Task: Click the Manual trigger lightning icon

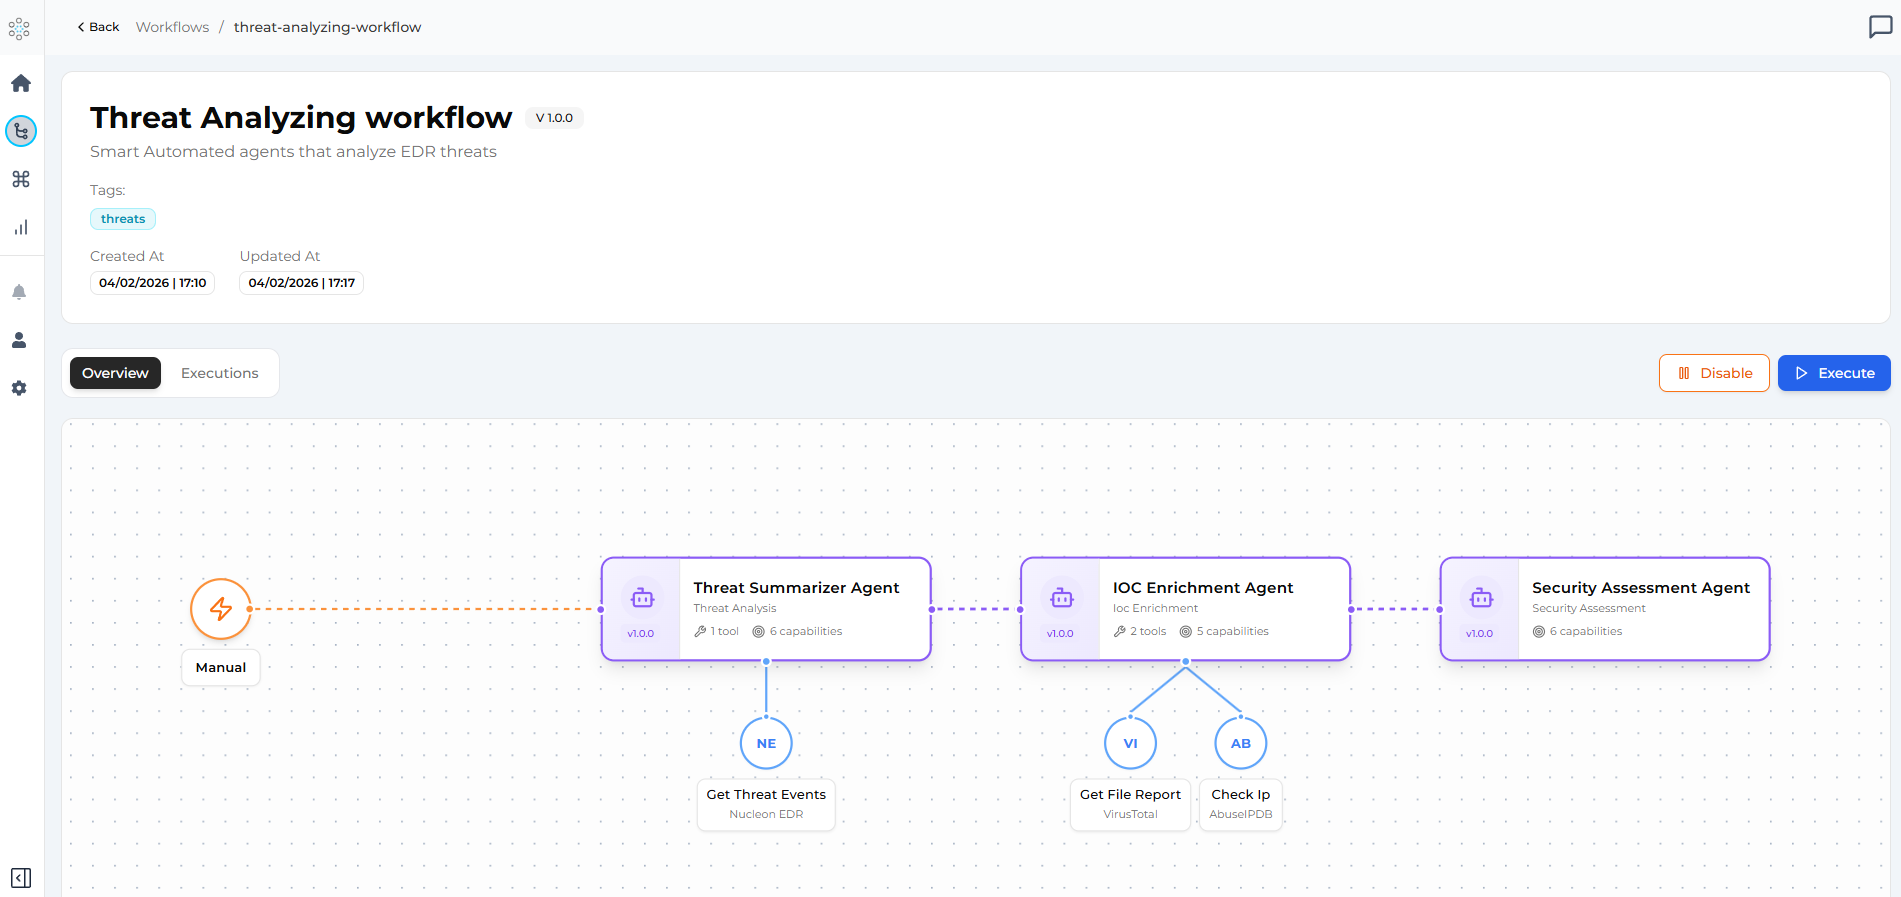Action: 221,609
